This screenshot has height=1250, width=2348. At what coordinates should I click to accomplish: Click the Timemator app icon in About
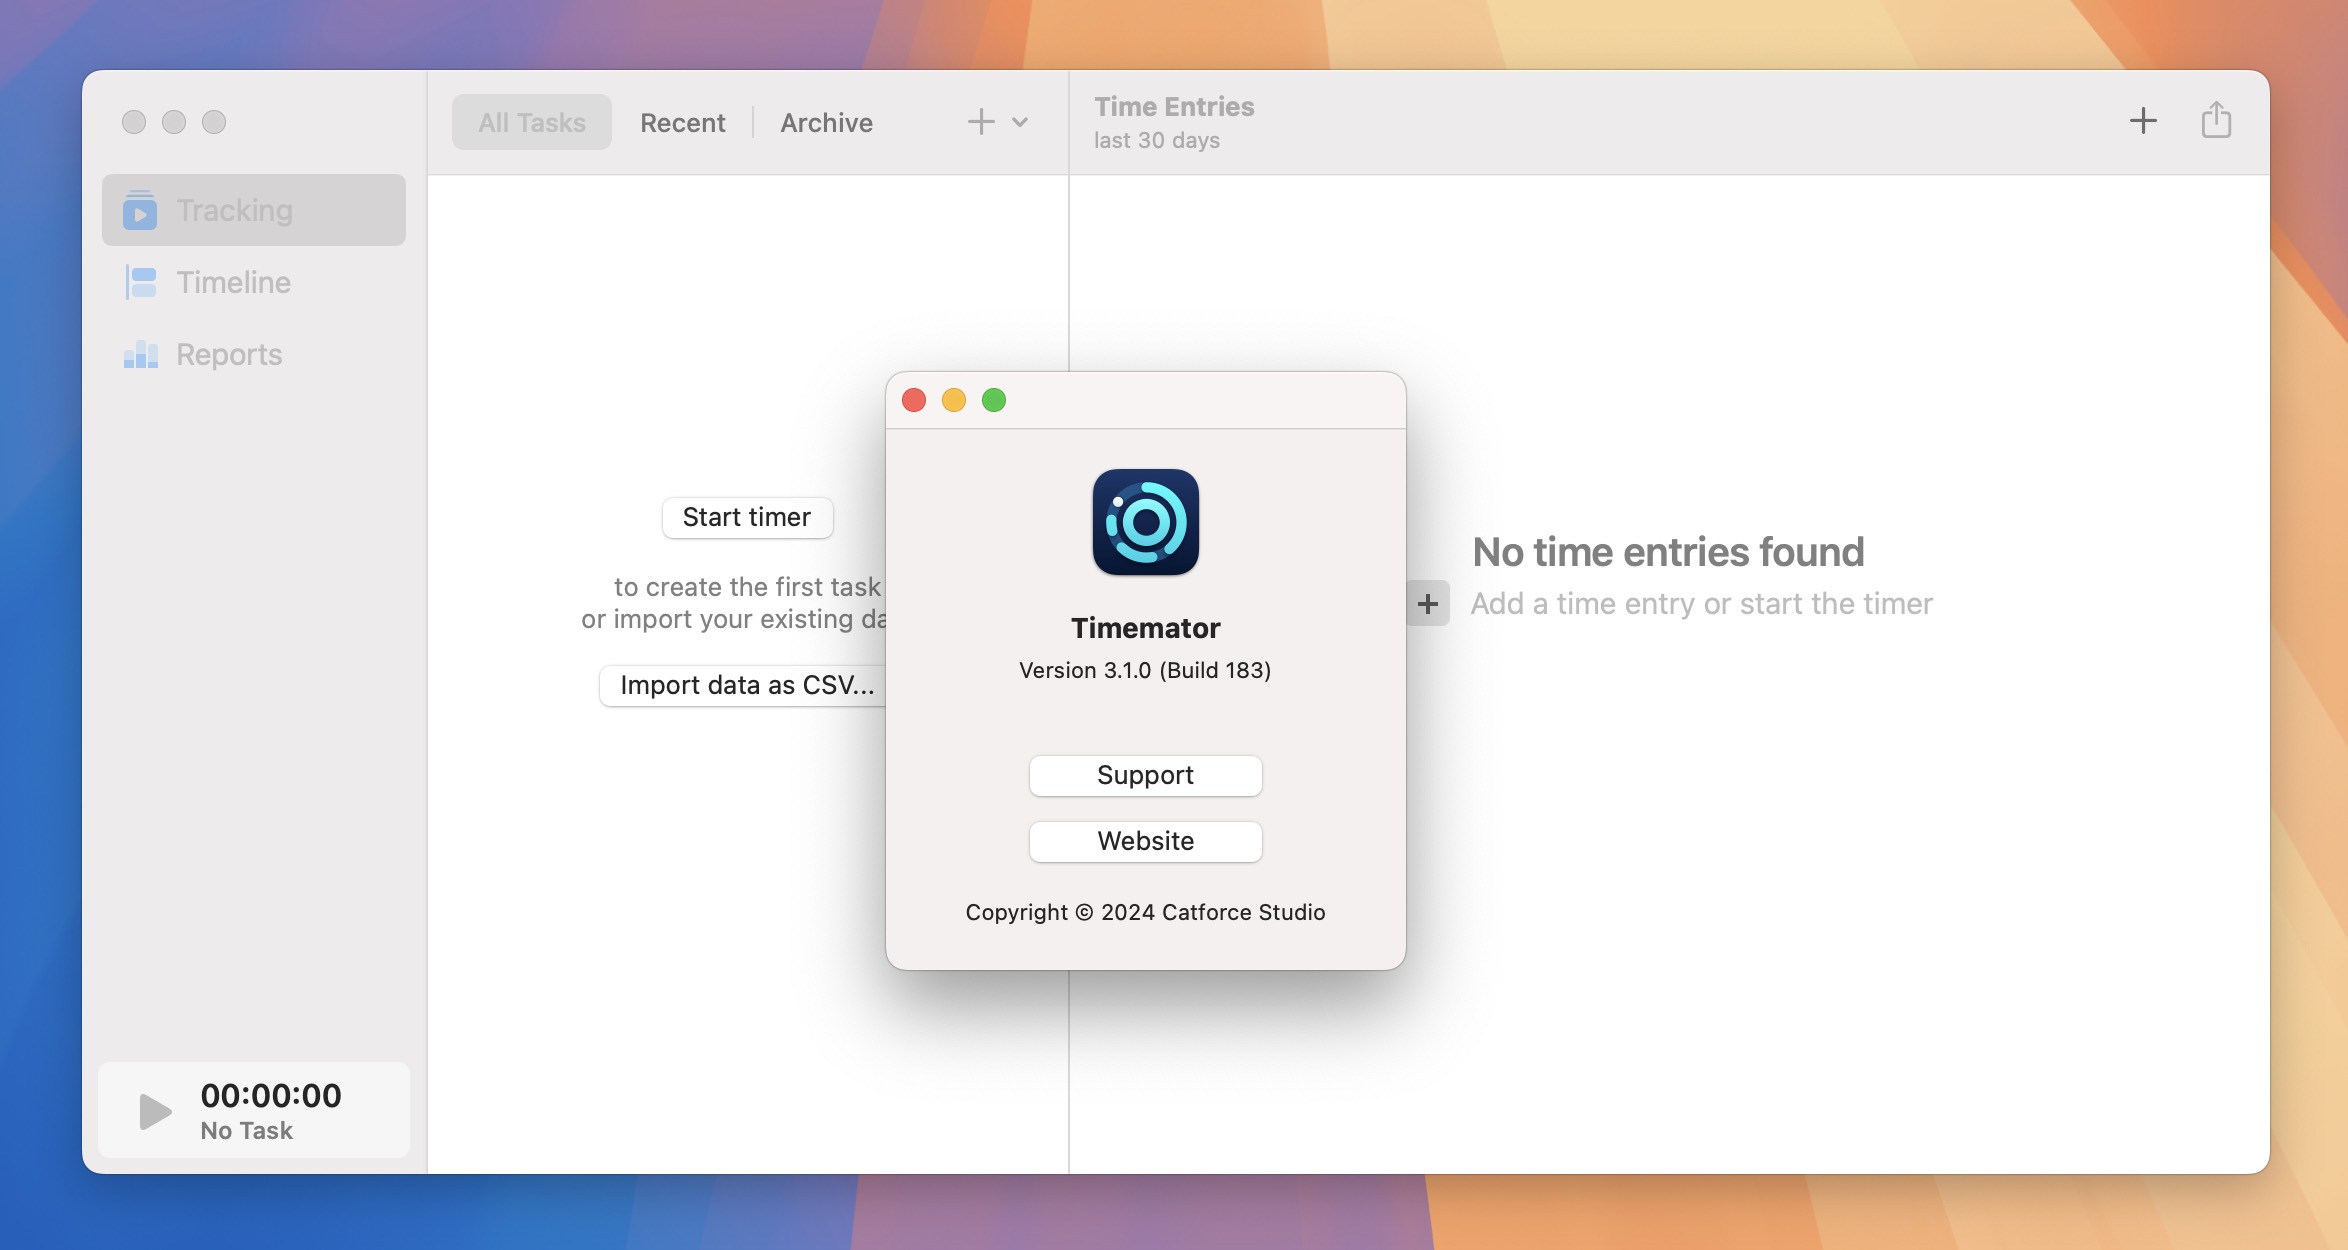(x=1146, y=522)
